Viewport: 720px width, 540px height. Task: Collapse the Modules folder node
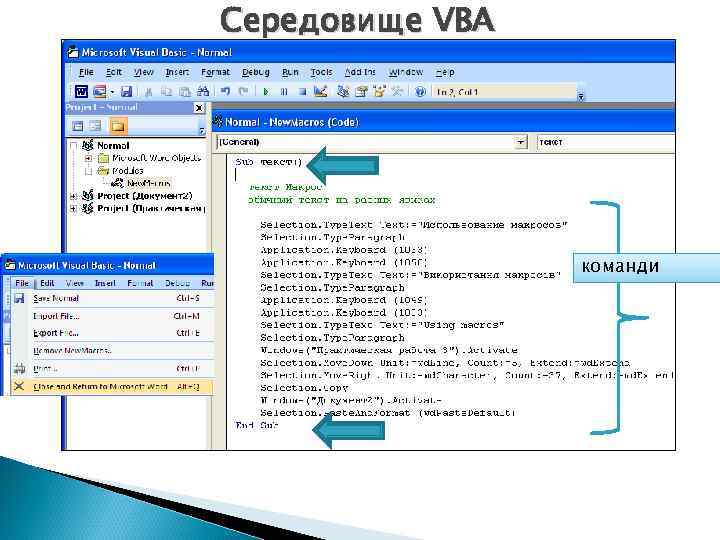pyautogui.click(x=89, y=171)
